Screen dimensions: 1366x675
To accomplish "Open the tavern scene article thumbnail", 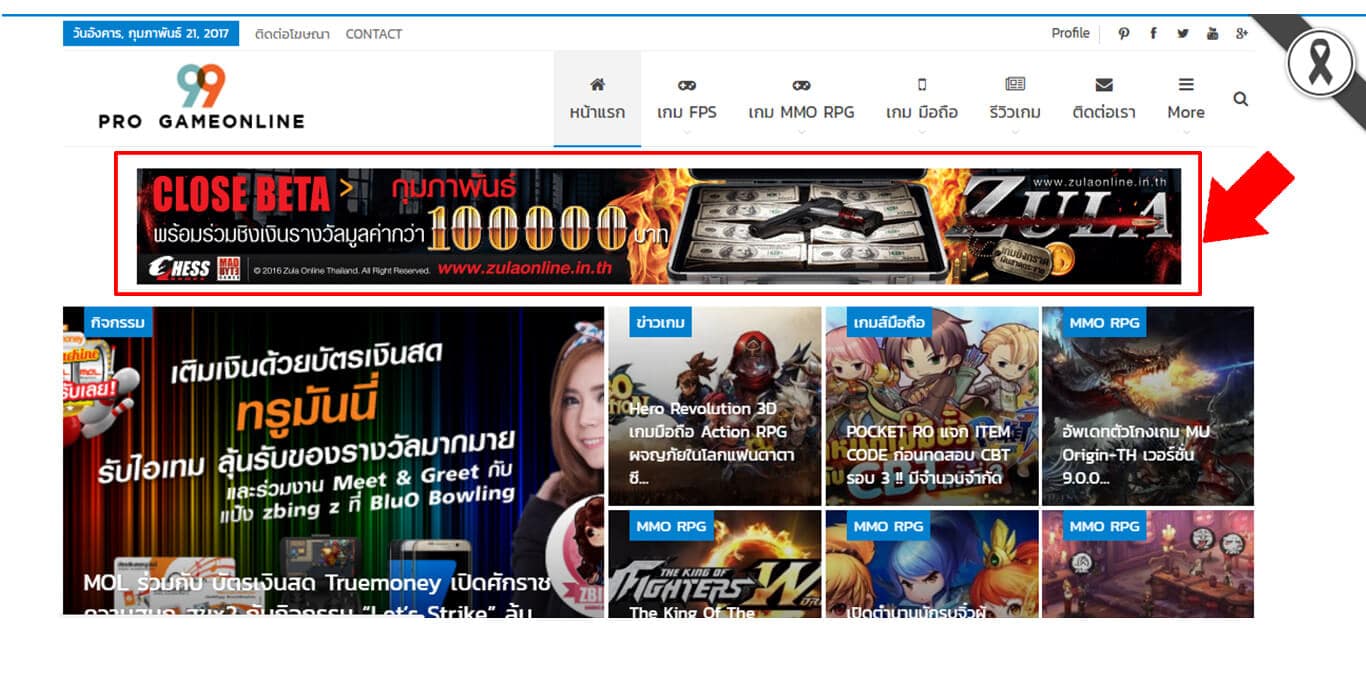I will [1148, 563].
